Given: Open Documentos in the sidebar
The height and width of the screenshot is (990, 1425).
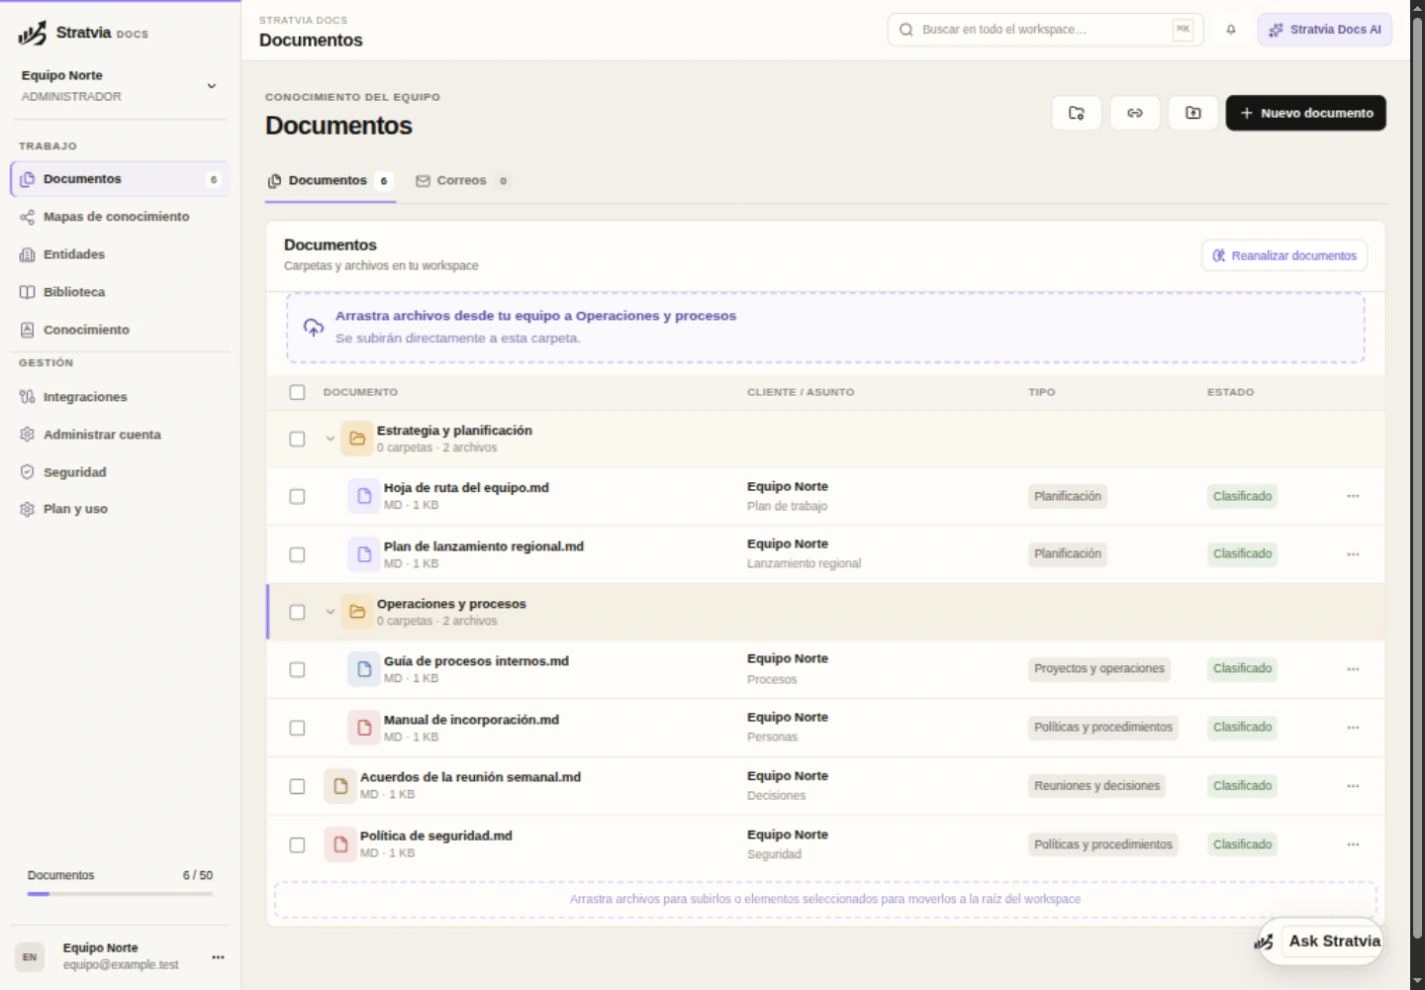Looking at the screenshot, I should [119, 179].
